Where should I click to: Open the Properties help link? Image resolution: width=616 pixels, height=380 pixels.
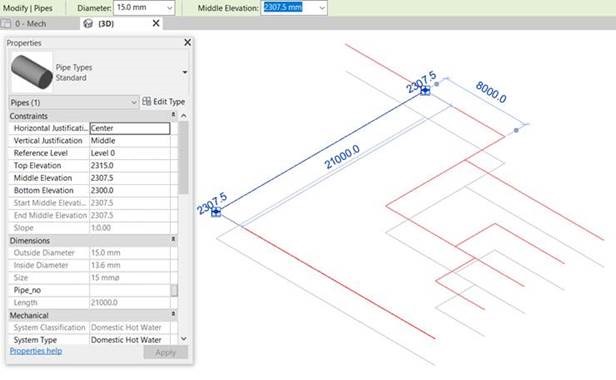pyautogui.click(x=36, y=351)
